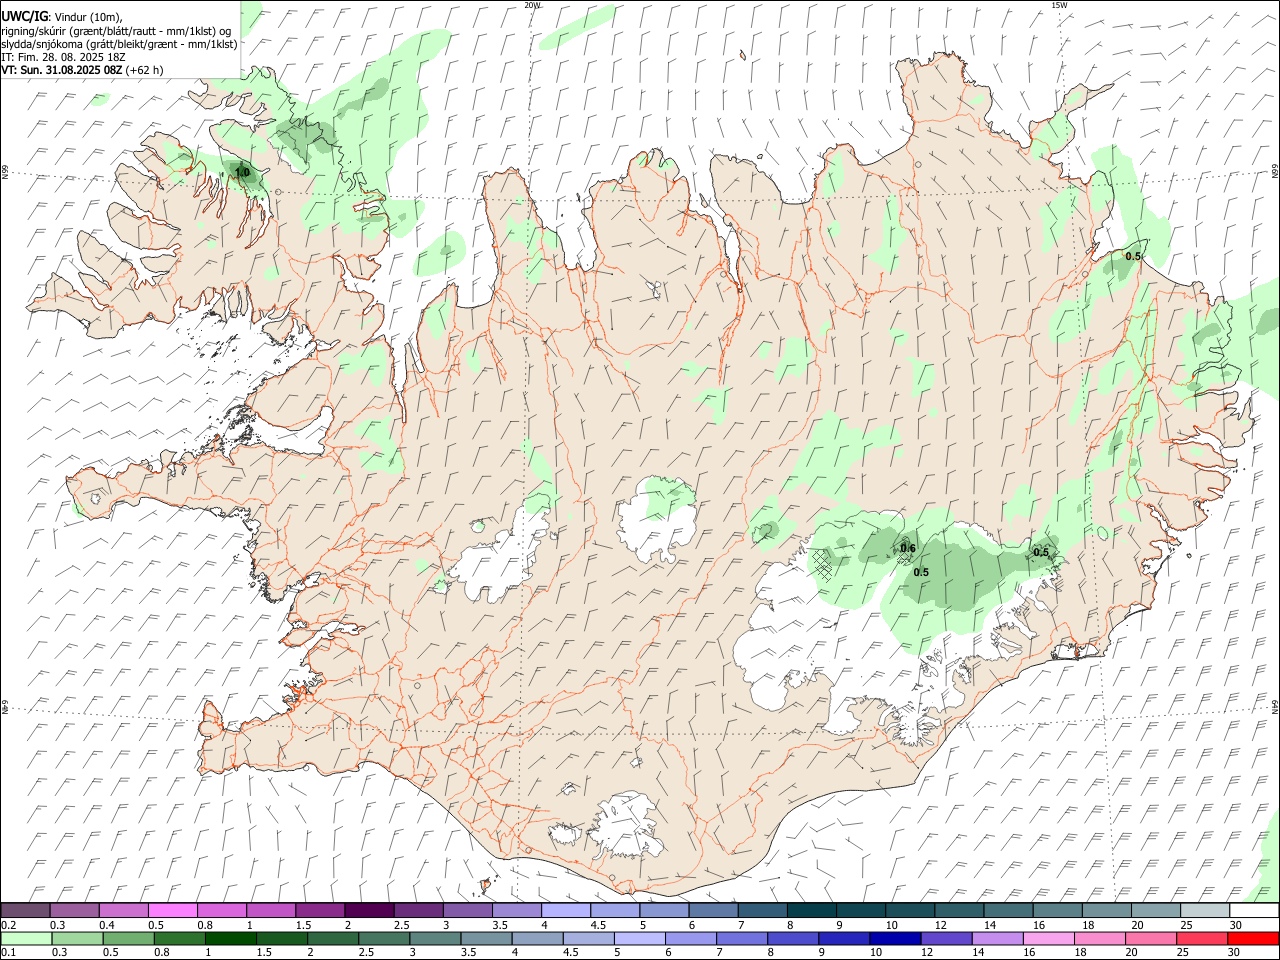Click the initial time line 'IT: Fim. 28. 08. 2025 18Z'
Image resolution: width=1280 pixels, height=960 pixels.
[x=63, y=57]
